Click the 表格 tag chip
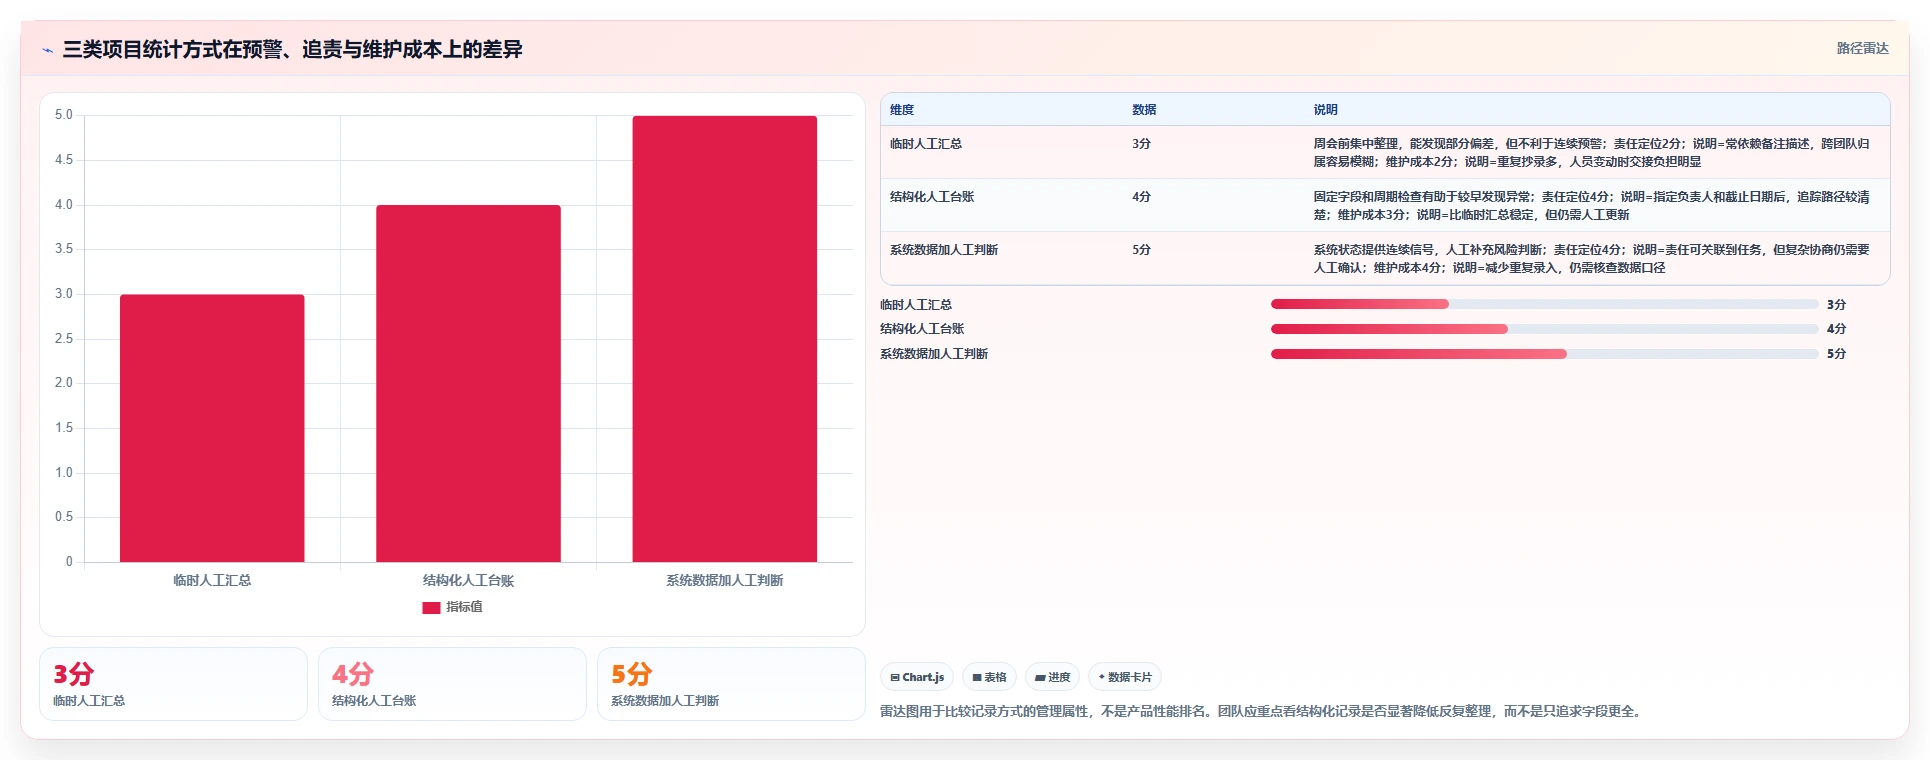The height and width of the screenshot is (760, 1930). [x=989, y=677]
